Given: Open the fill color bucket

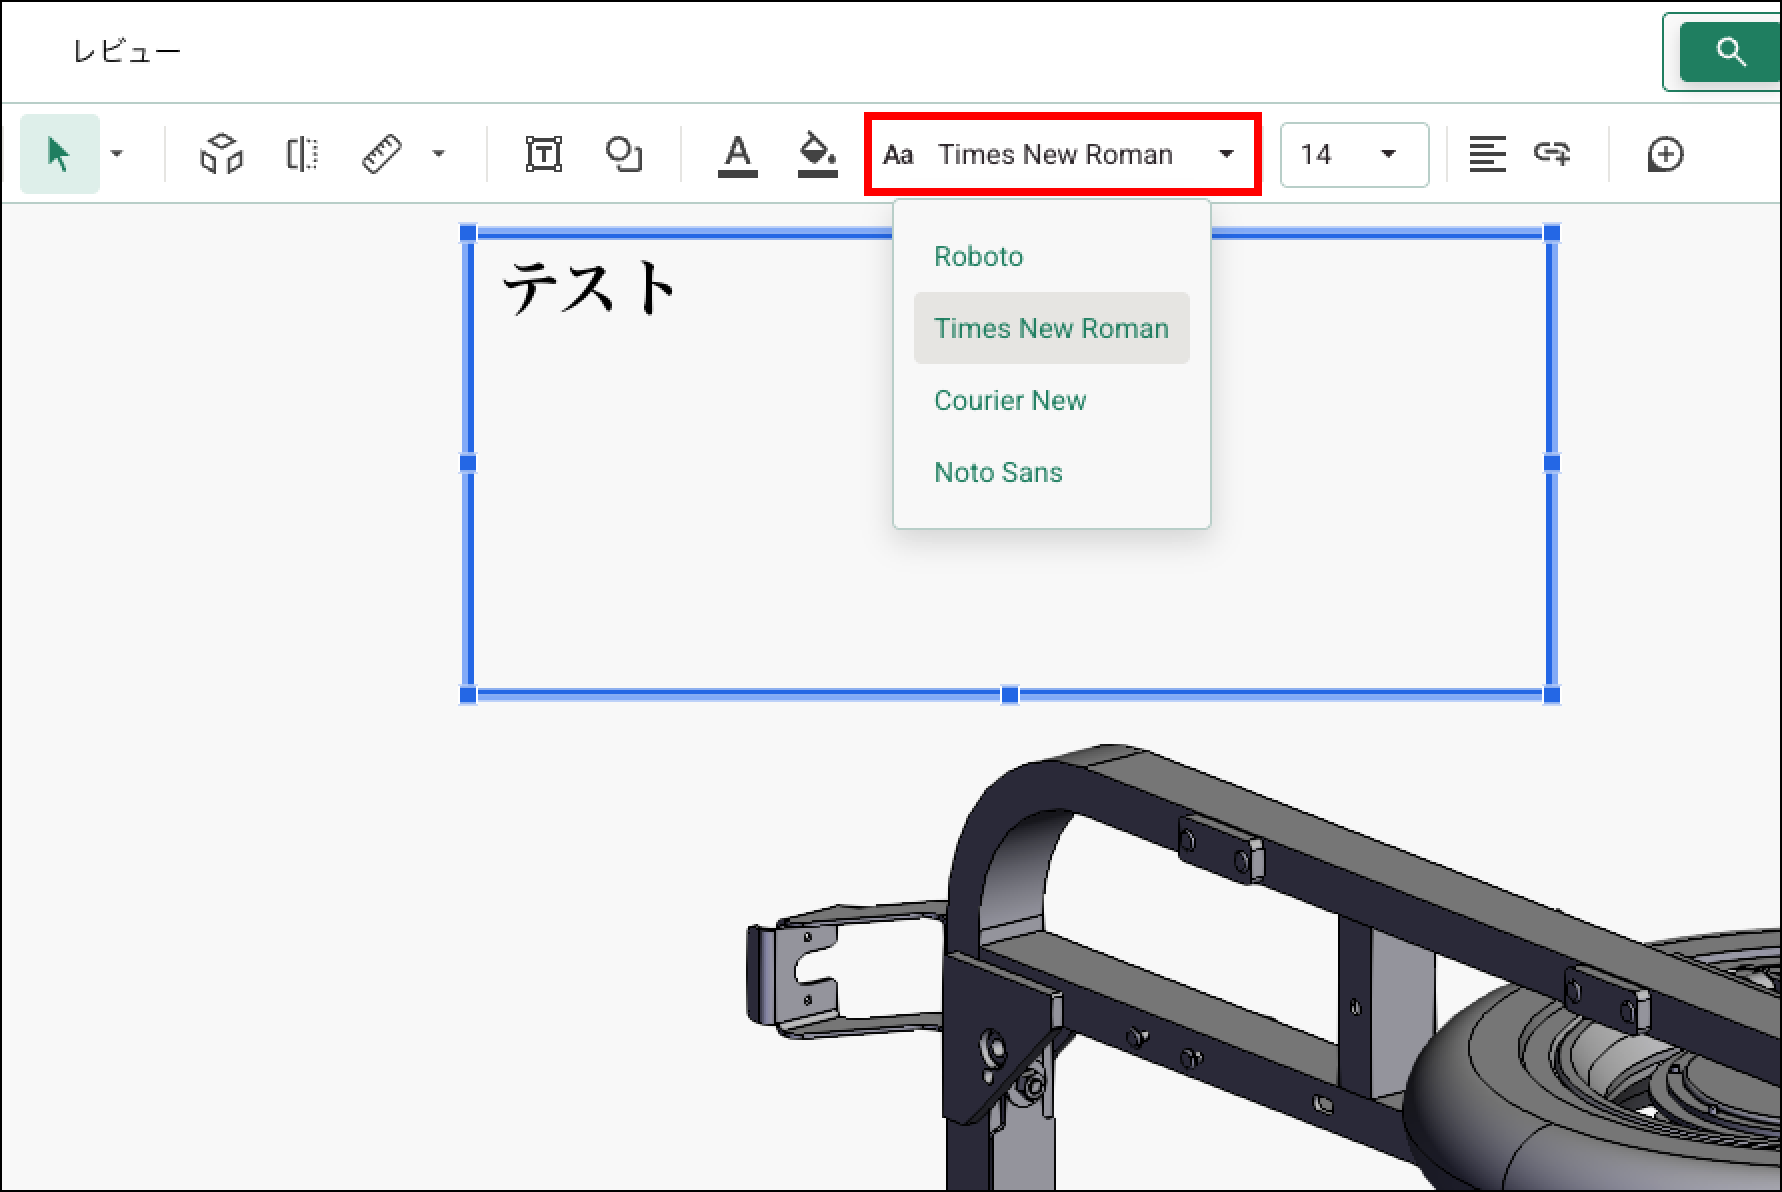Looking at the screenshot, I should (x=817, y=155).
